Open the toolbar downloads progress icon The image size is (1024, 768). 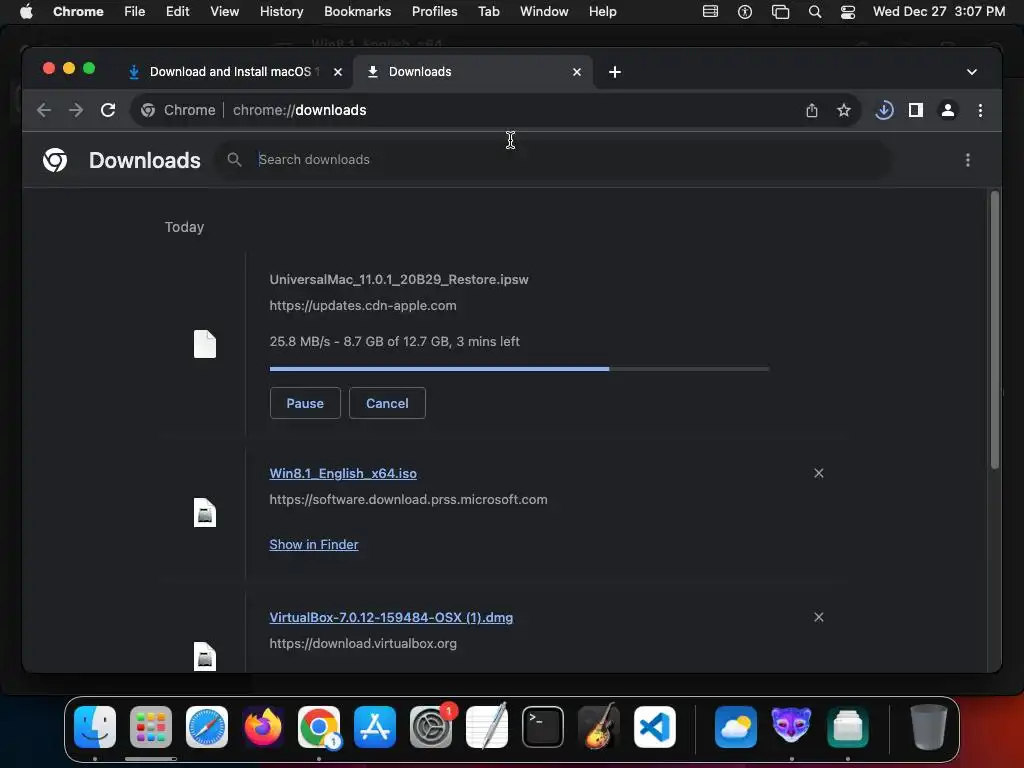click(x=884, y=110)
